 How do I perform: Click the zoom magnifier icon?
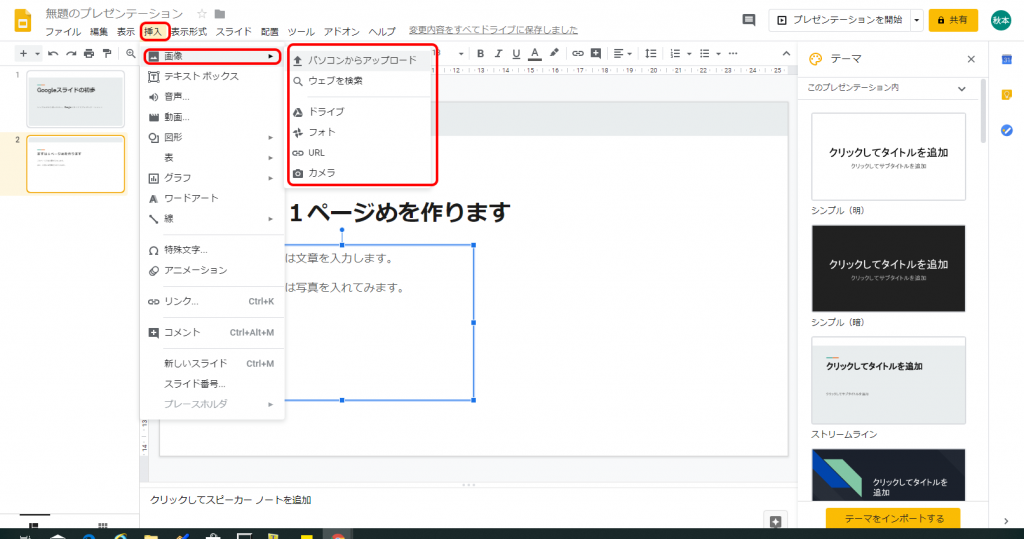tap(131, 54)
